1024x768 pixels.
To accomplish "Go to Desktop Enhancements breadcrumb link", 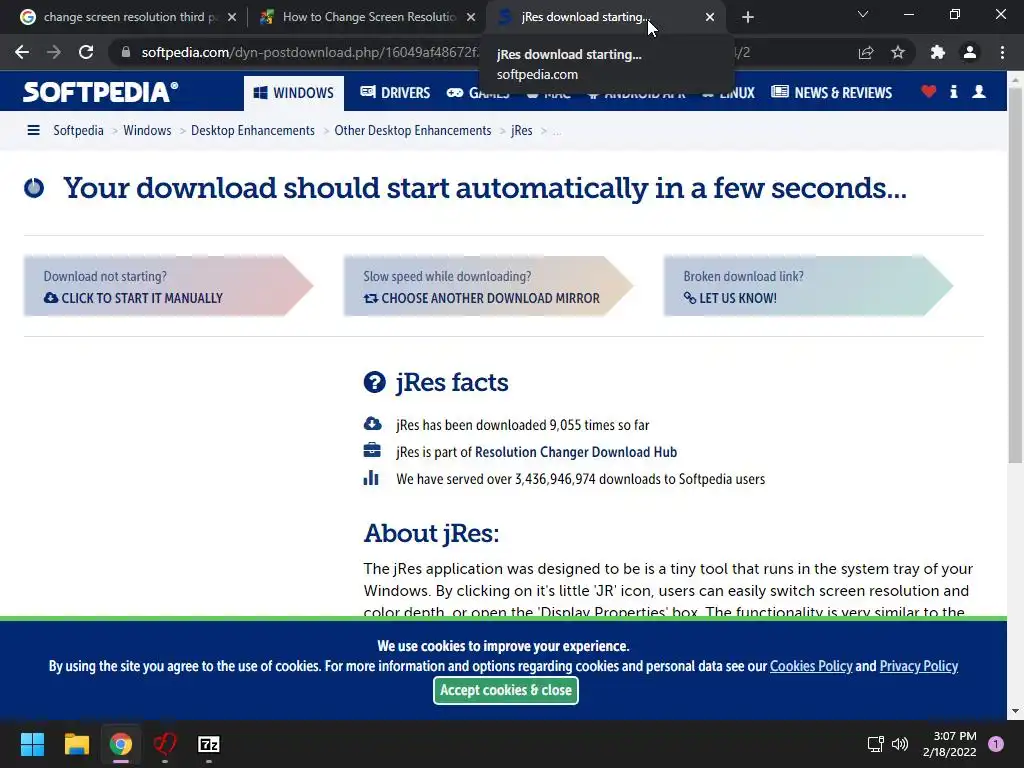I will (x=253, y=131).
